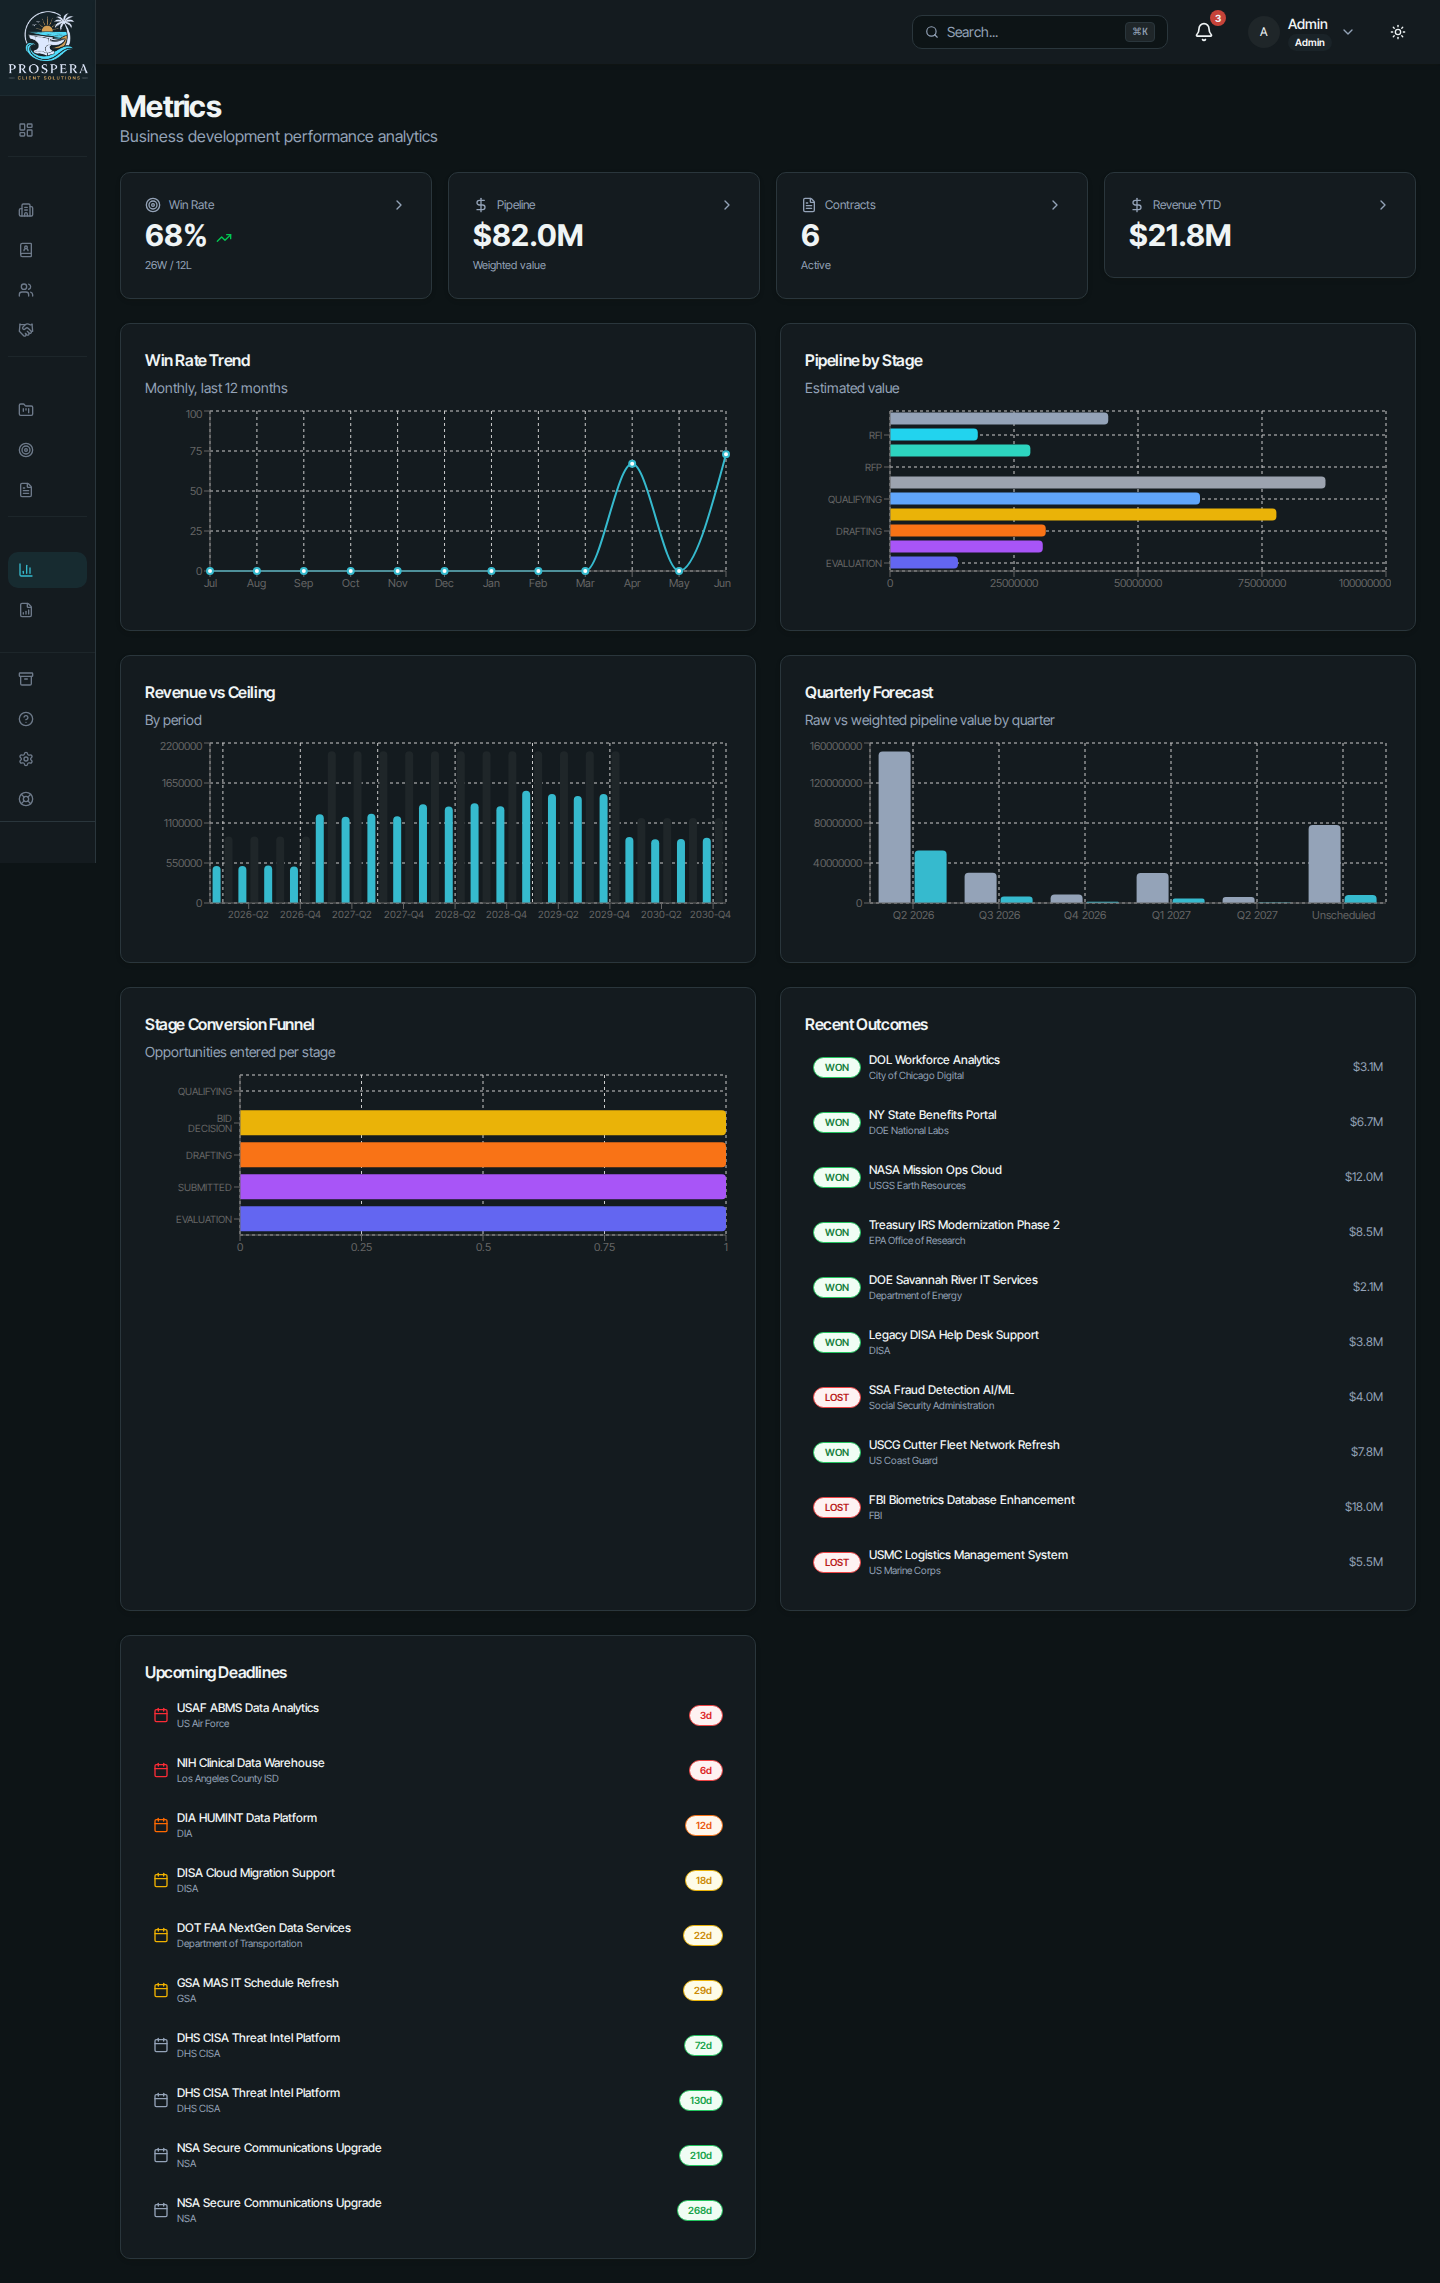Click the $12.0M outcome value
The height and width of the screenshot is (2283, 1440).
1364,1177
